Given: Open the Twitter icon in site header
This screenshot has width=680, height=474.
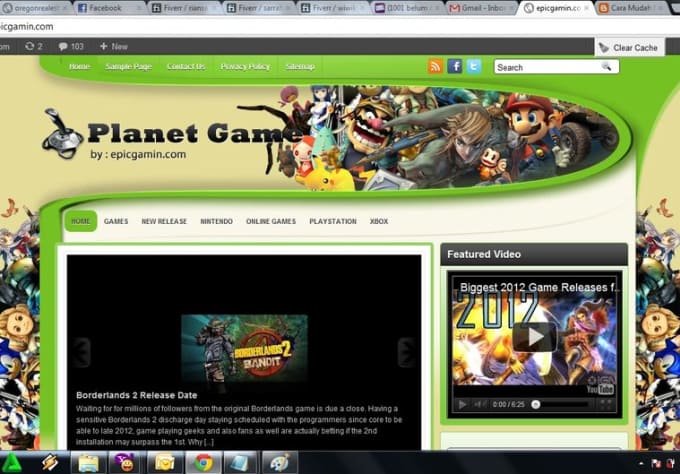Looking at the screenshot, I should (x=474, y=67).
